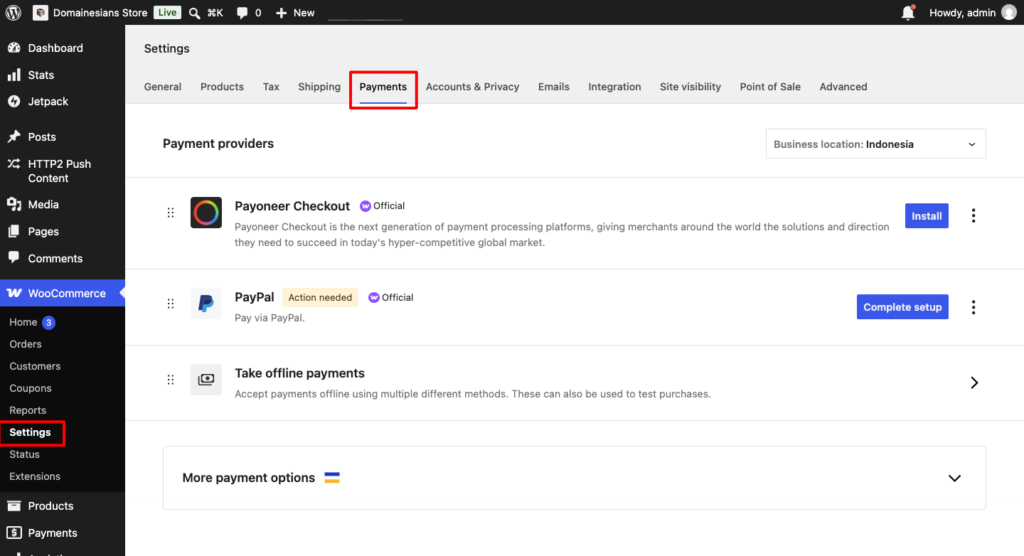The image size is (1024, 556).
Task: Open WooCommerce Orders link
Action: pyautogui.click(x=25, y=344)
